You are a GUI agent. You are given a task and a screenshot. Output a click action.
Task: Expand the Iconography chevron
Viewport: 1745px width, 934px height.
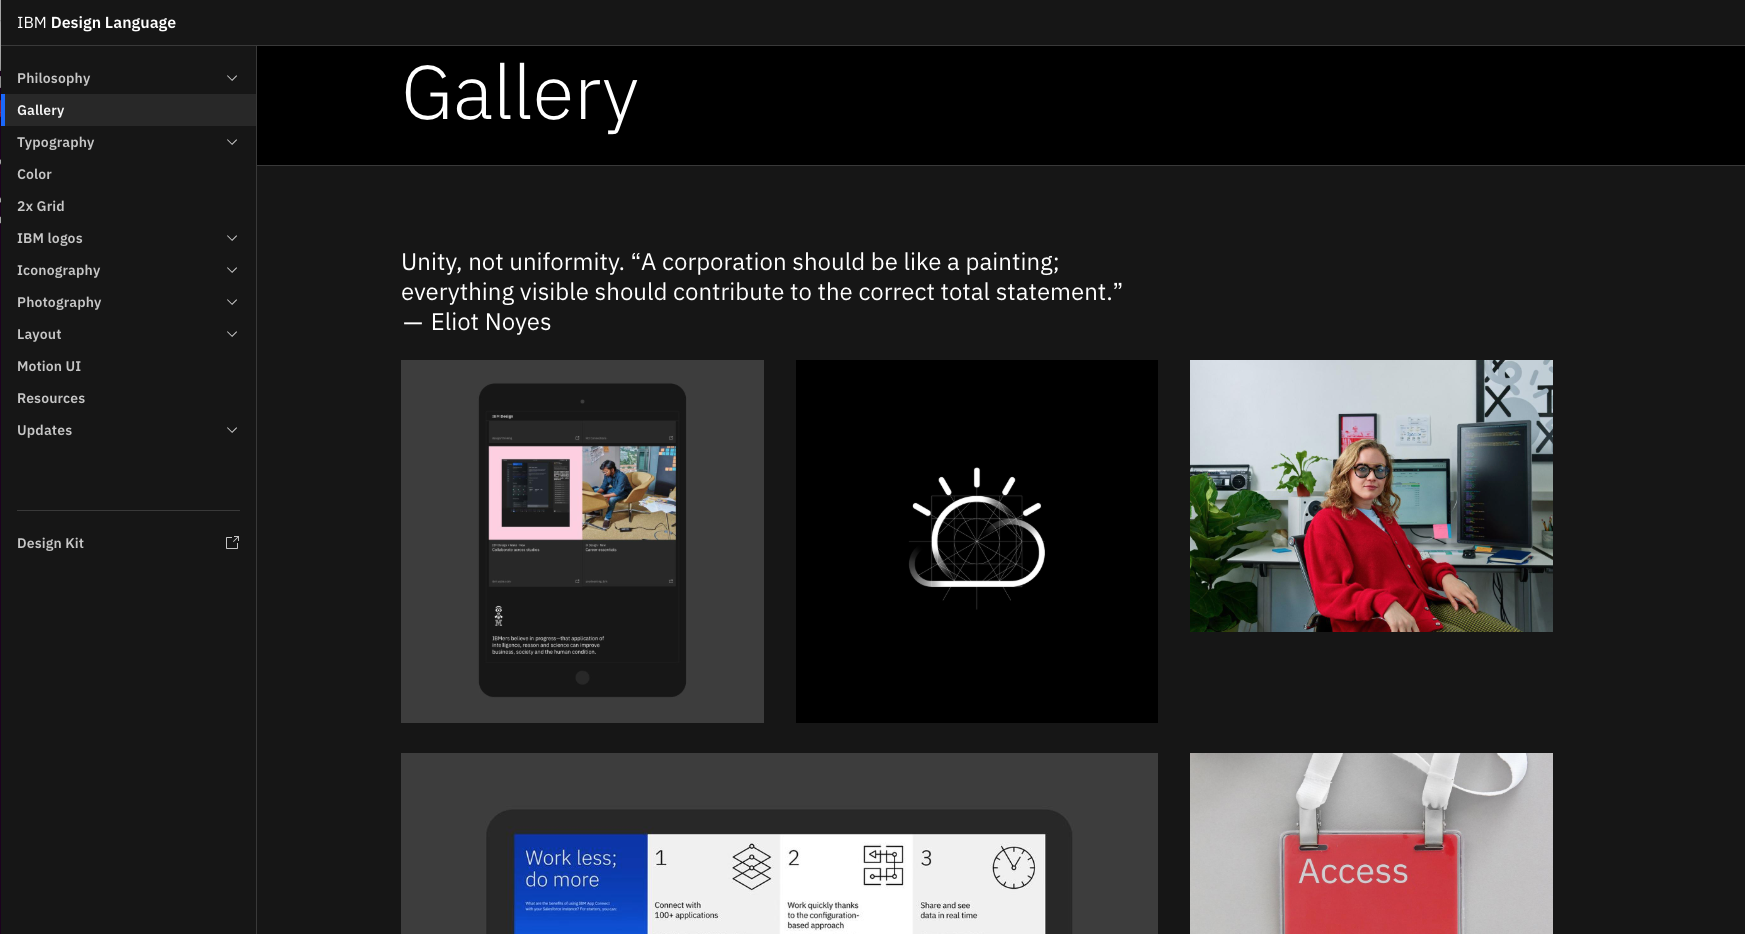coord(232,270)
